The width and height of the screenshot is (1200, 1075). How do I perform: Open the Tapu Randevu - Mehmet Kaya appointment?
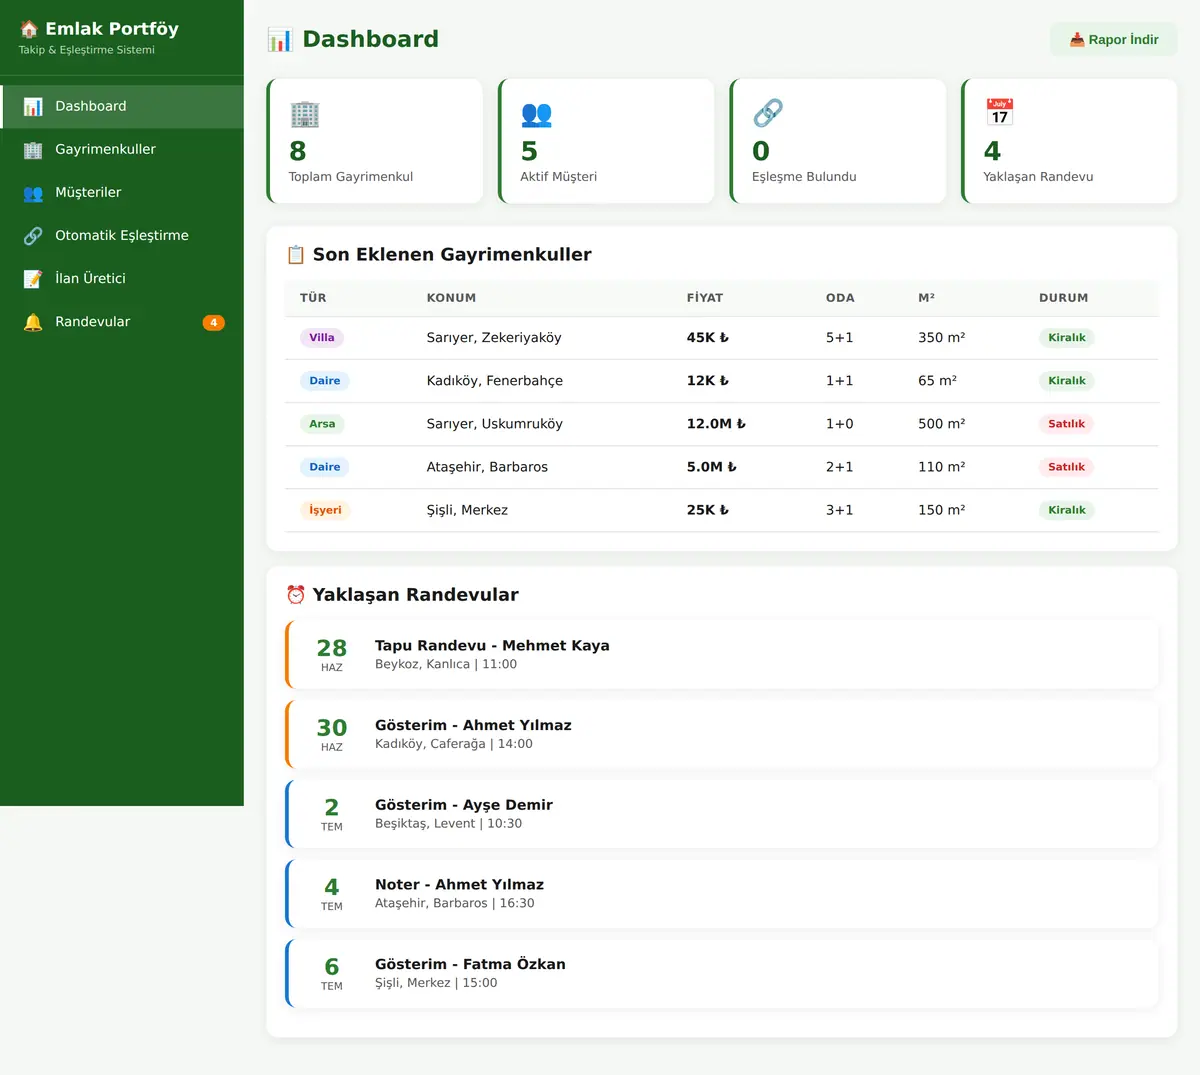coord(722,655)
